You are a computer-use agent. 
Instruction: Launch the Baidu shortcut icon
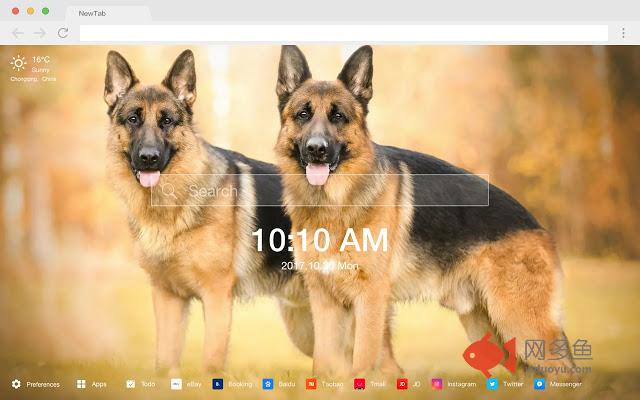tap(268, 384)
